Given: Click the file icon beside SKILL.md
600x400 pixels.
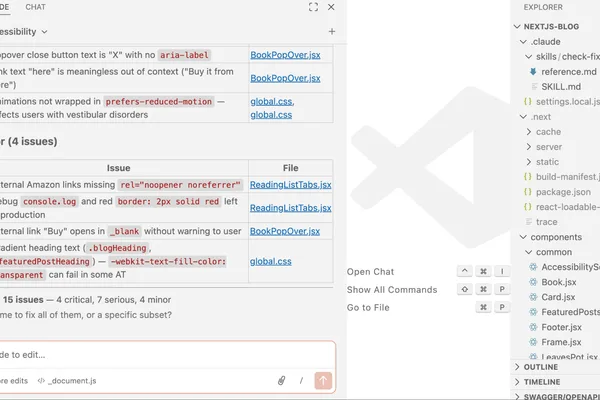Looking at the screenshot, I should coord(534,87).
